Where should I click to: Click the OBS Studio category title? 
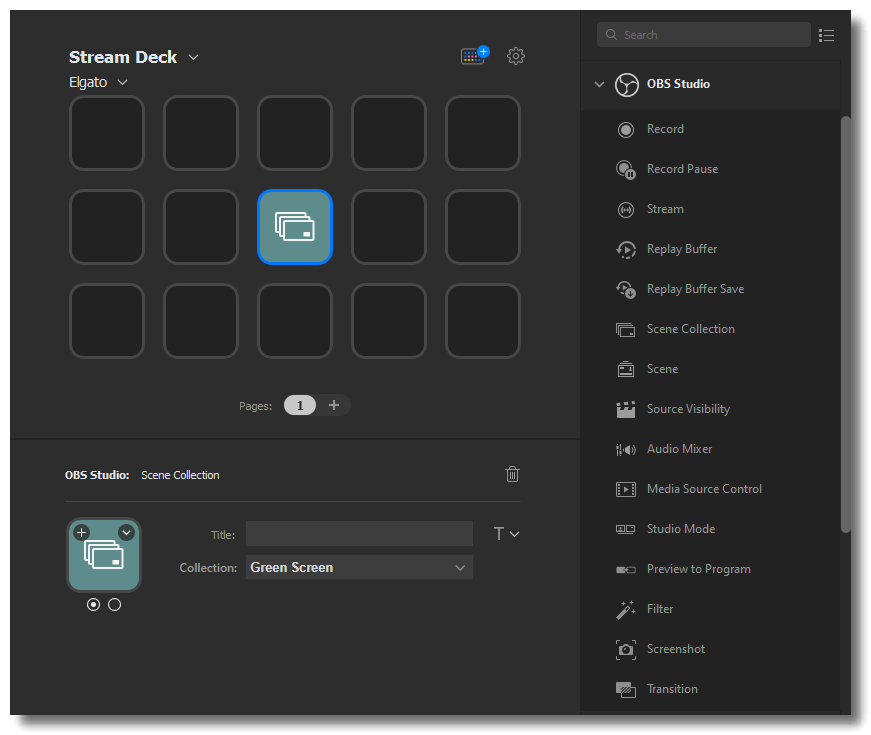coord(678,84)
